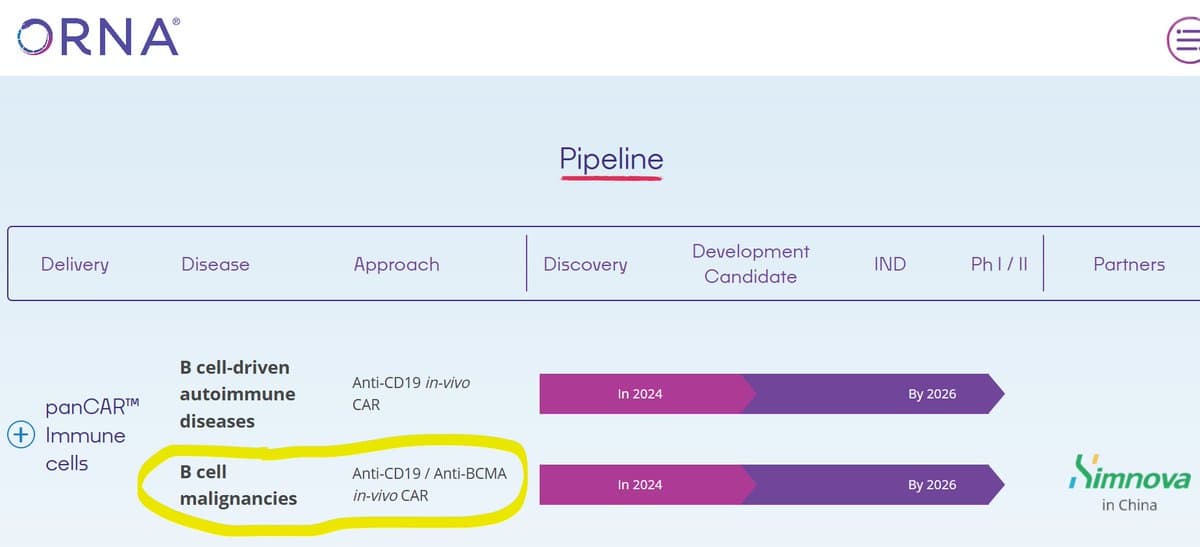Expand panCAR Immune cells plus icon

21,435
